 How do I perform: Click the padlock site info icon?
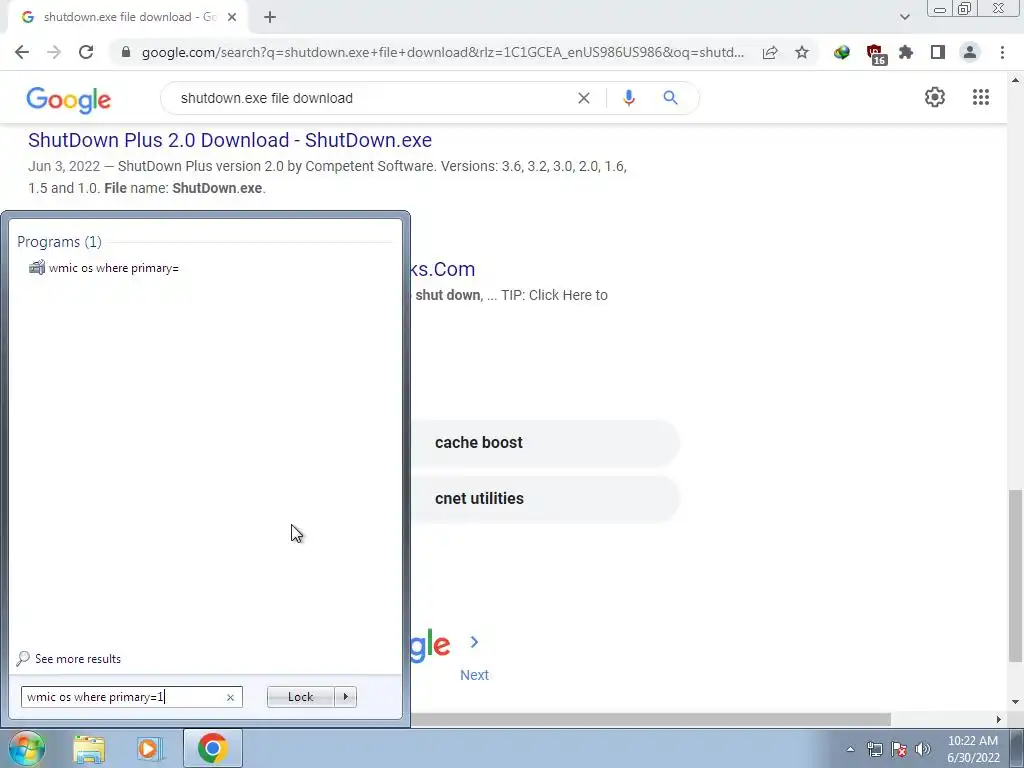[126, 52]
